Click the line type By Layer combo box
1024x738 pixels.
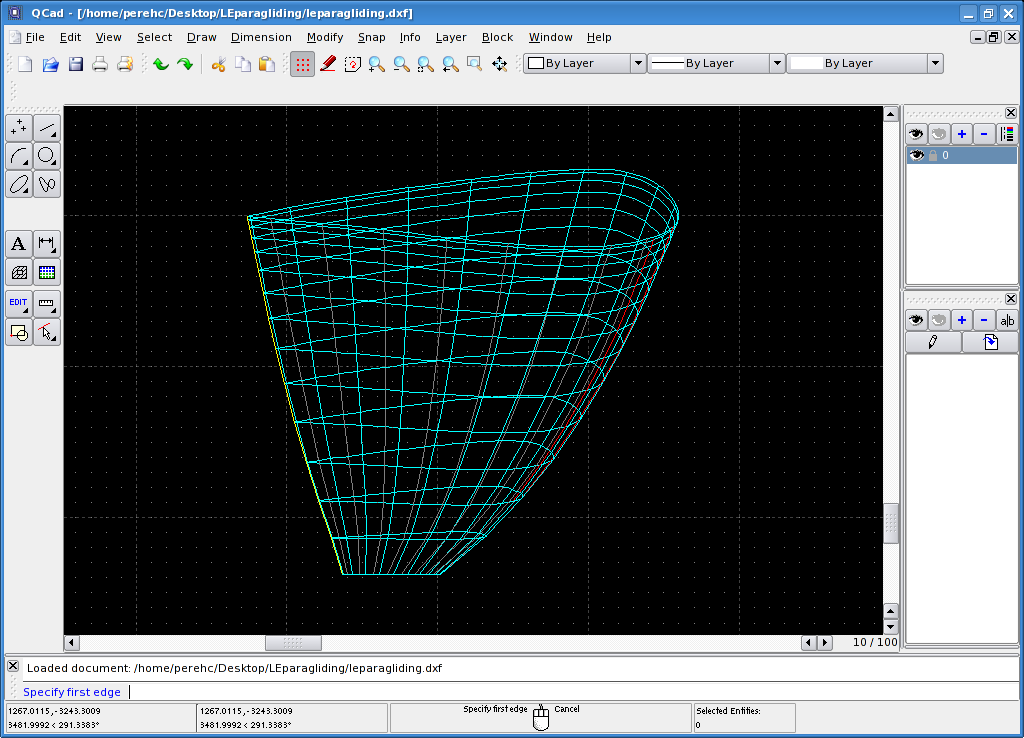865,63
